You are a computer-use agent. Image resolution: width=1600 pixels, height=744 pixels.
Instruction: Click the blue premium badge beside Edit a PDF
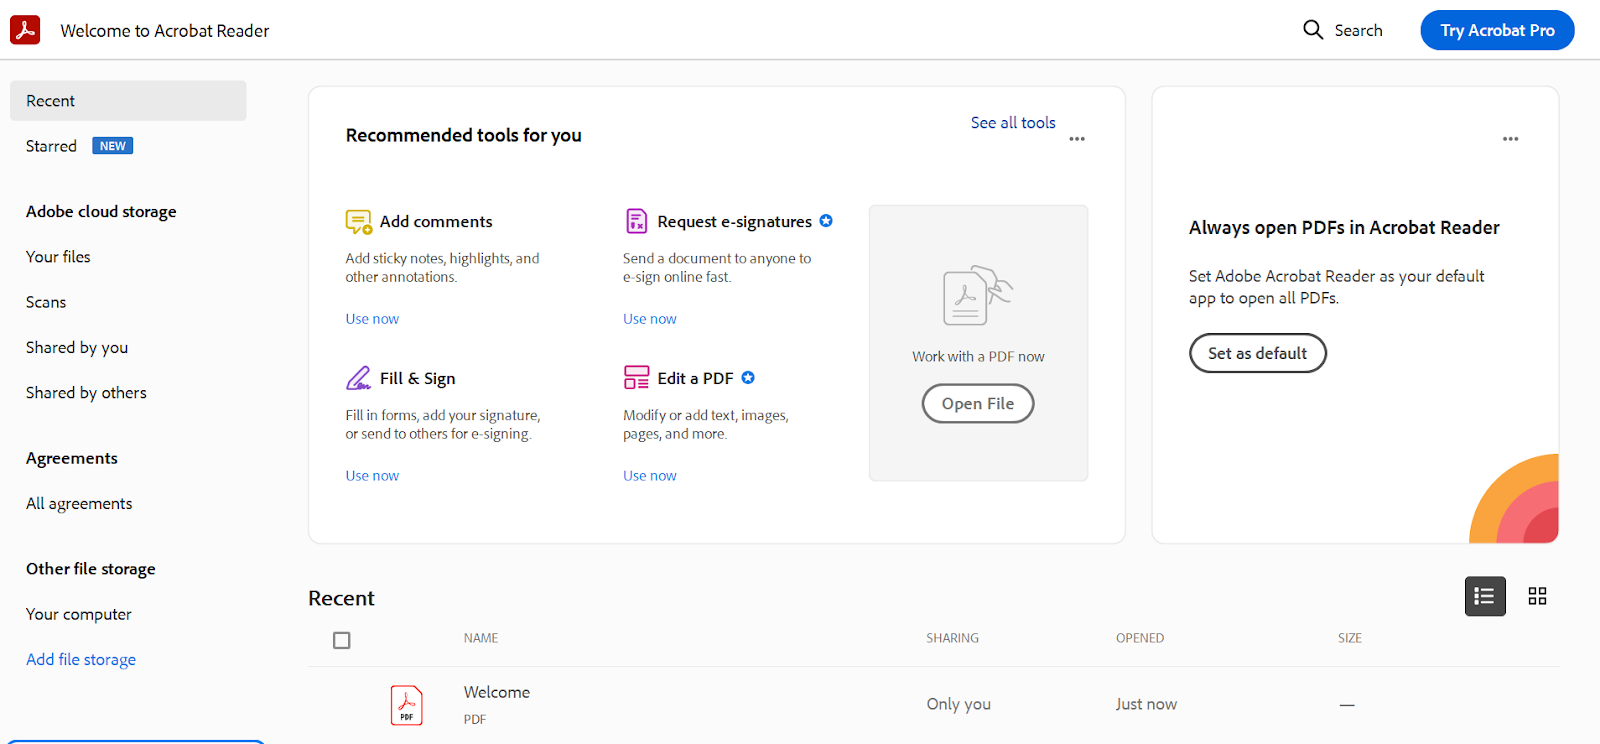coord(748,378)
